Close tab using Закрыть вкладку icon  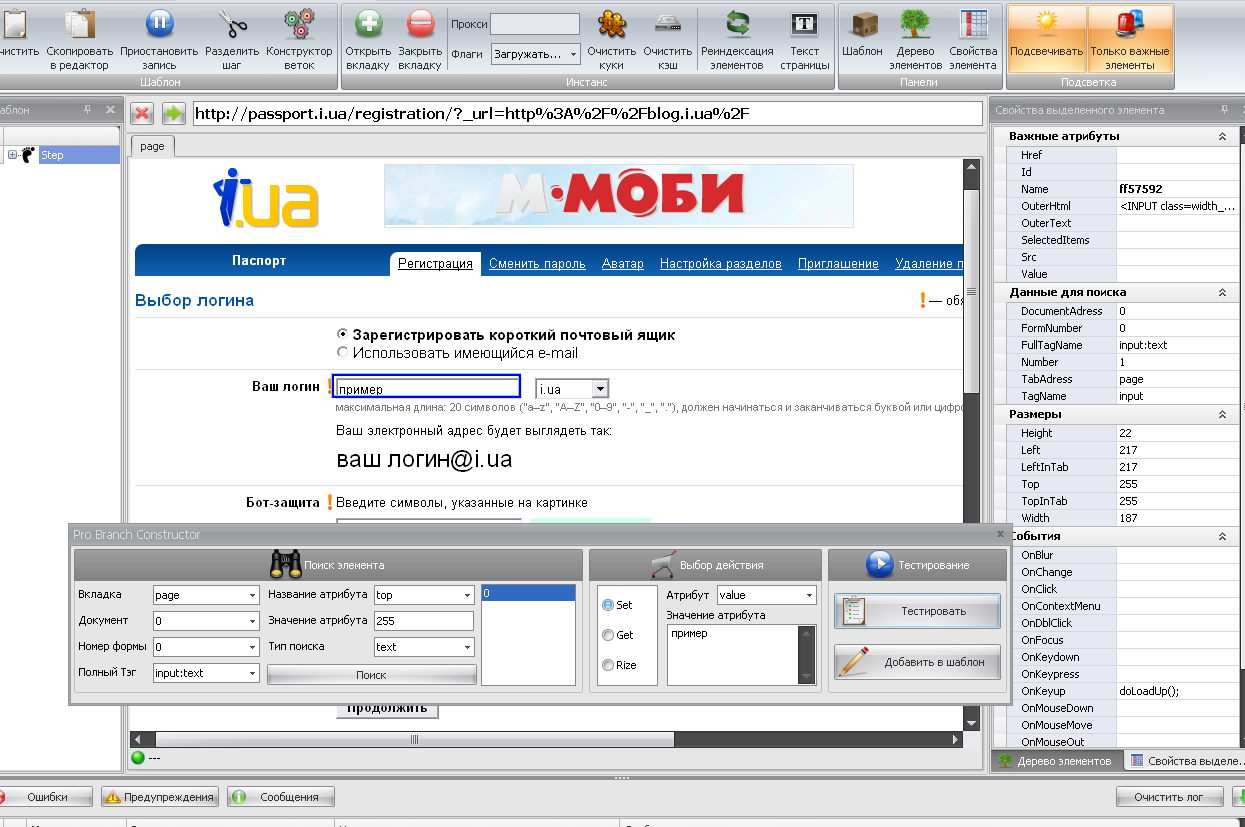click(420, 24)
